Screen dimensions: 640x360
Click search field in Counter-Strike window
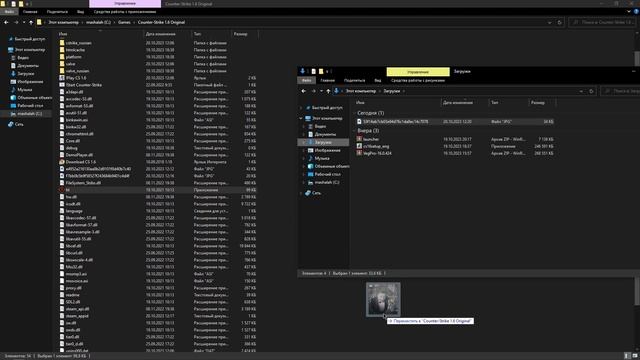pos(602,22)
